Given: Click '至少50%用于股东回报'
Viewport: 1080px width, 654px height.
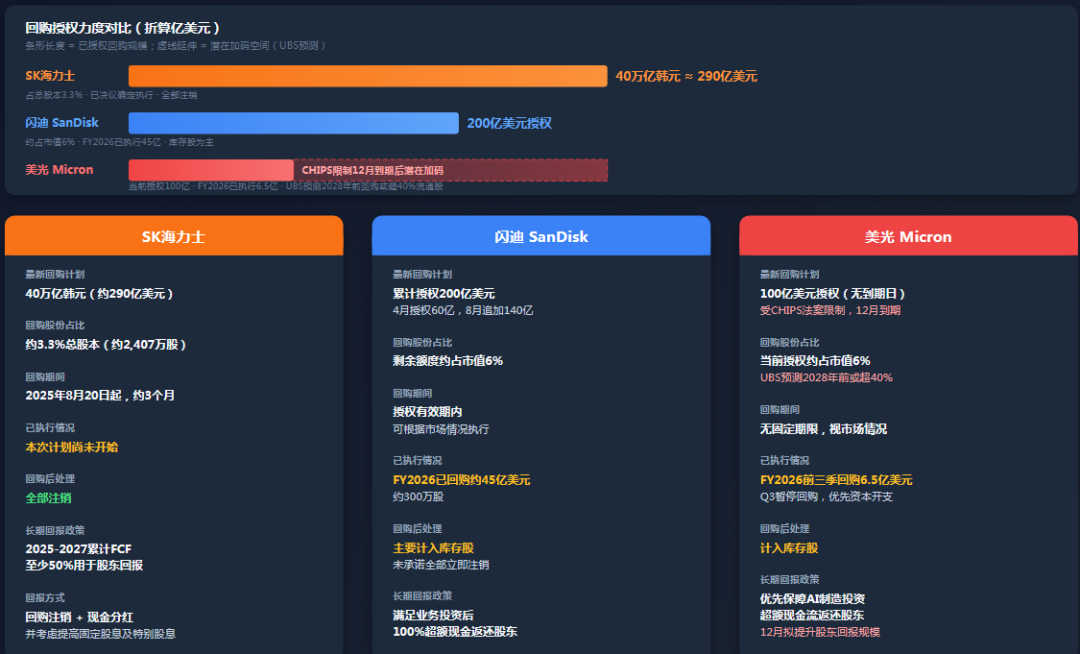Looking at the screenshot, I should click(x=84, y=565).
